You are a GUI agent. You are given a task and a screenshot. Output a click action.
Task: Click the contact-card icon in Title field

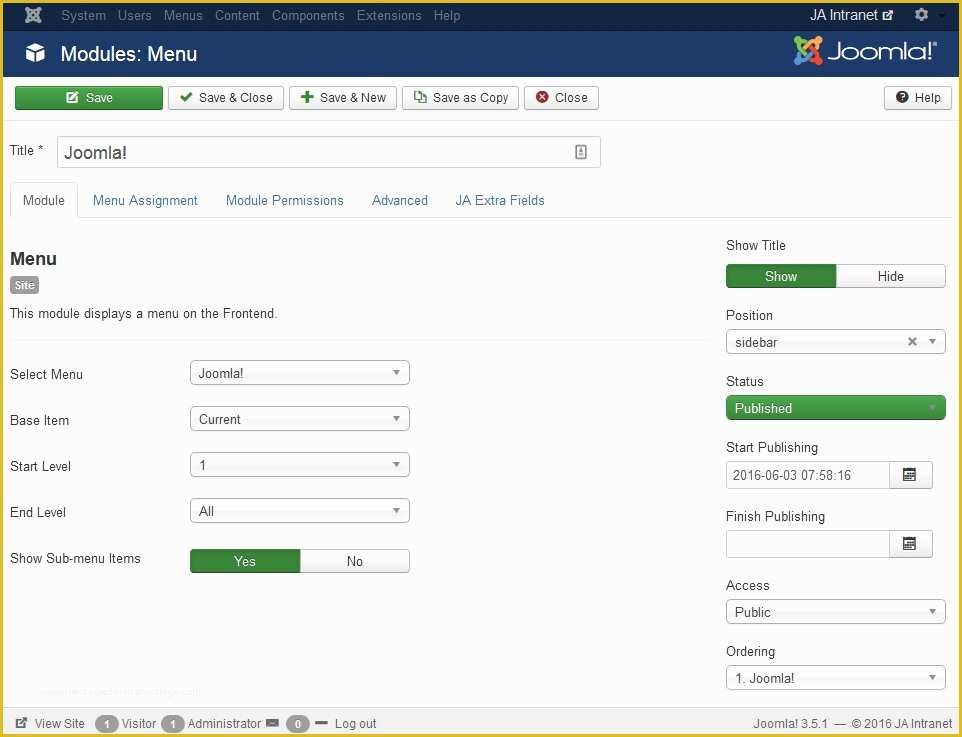click(x=580, y=152)
